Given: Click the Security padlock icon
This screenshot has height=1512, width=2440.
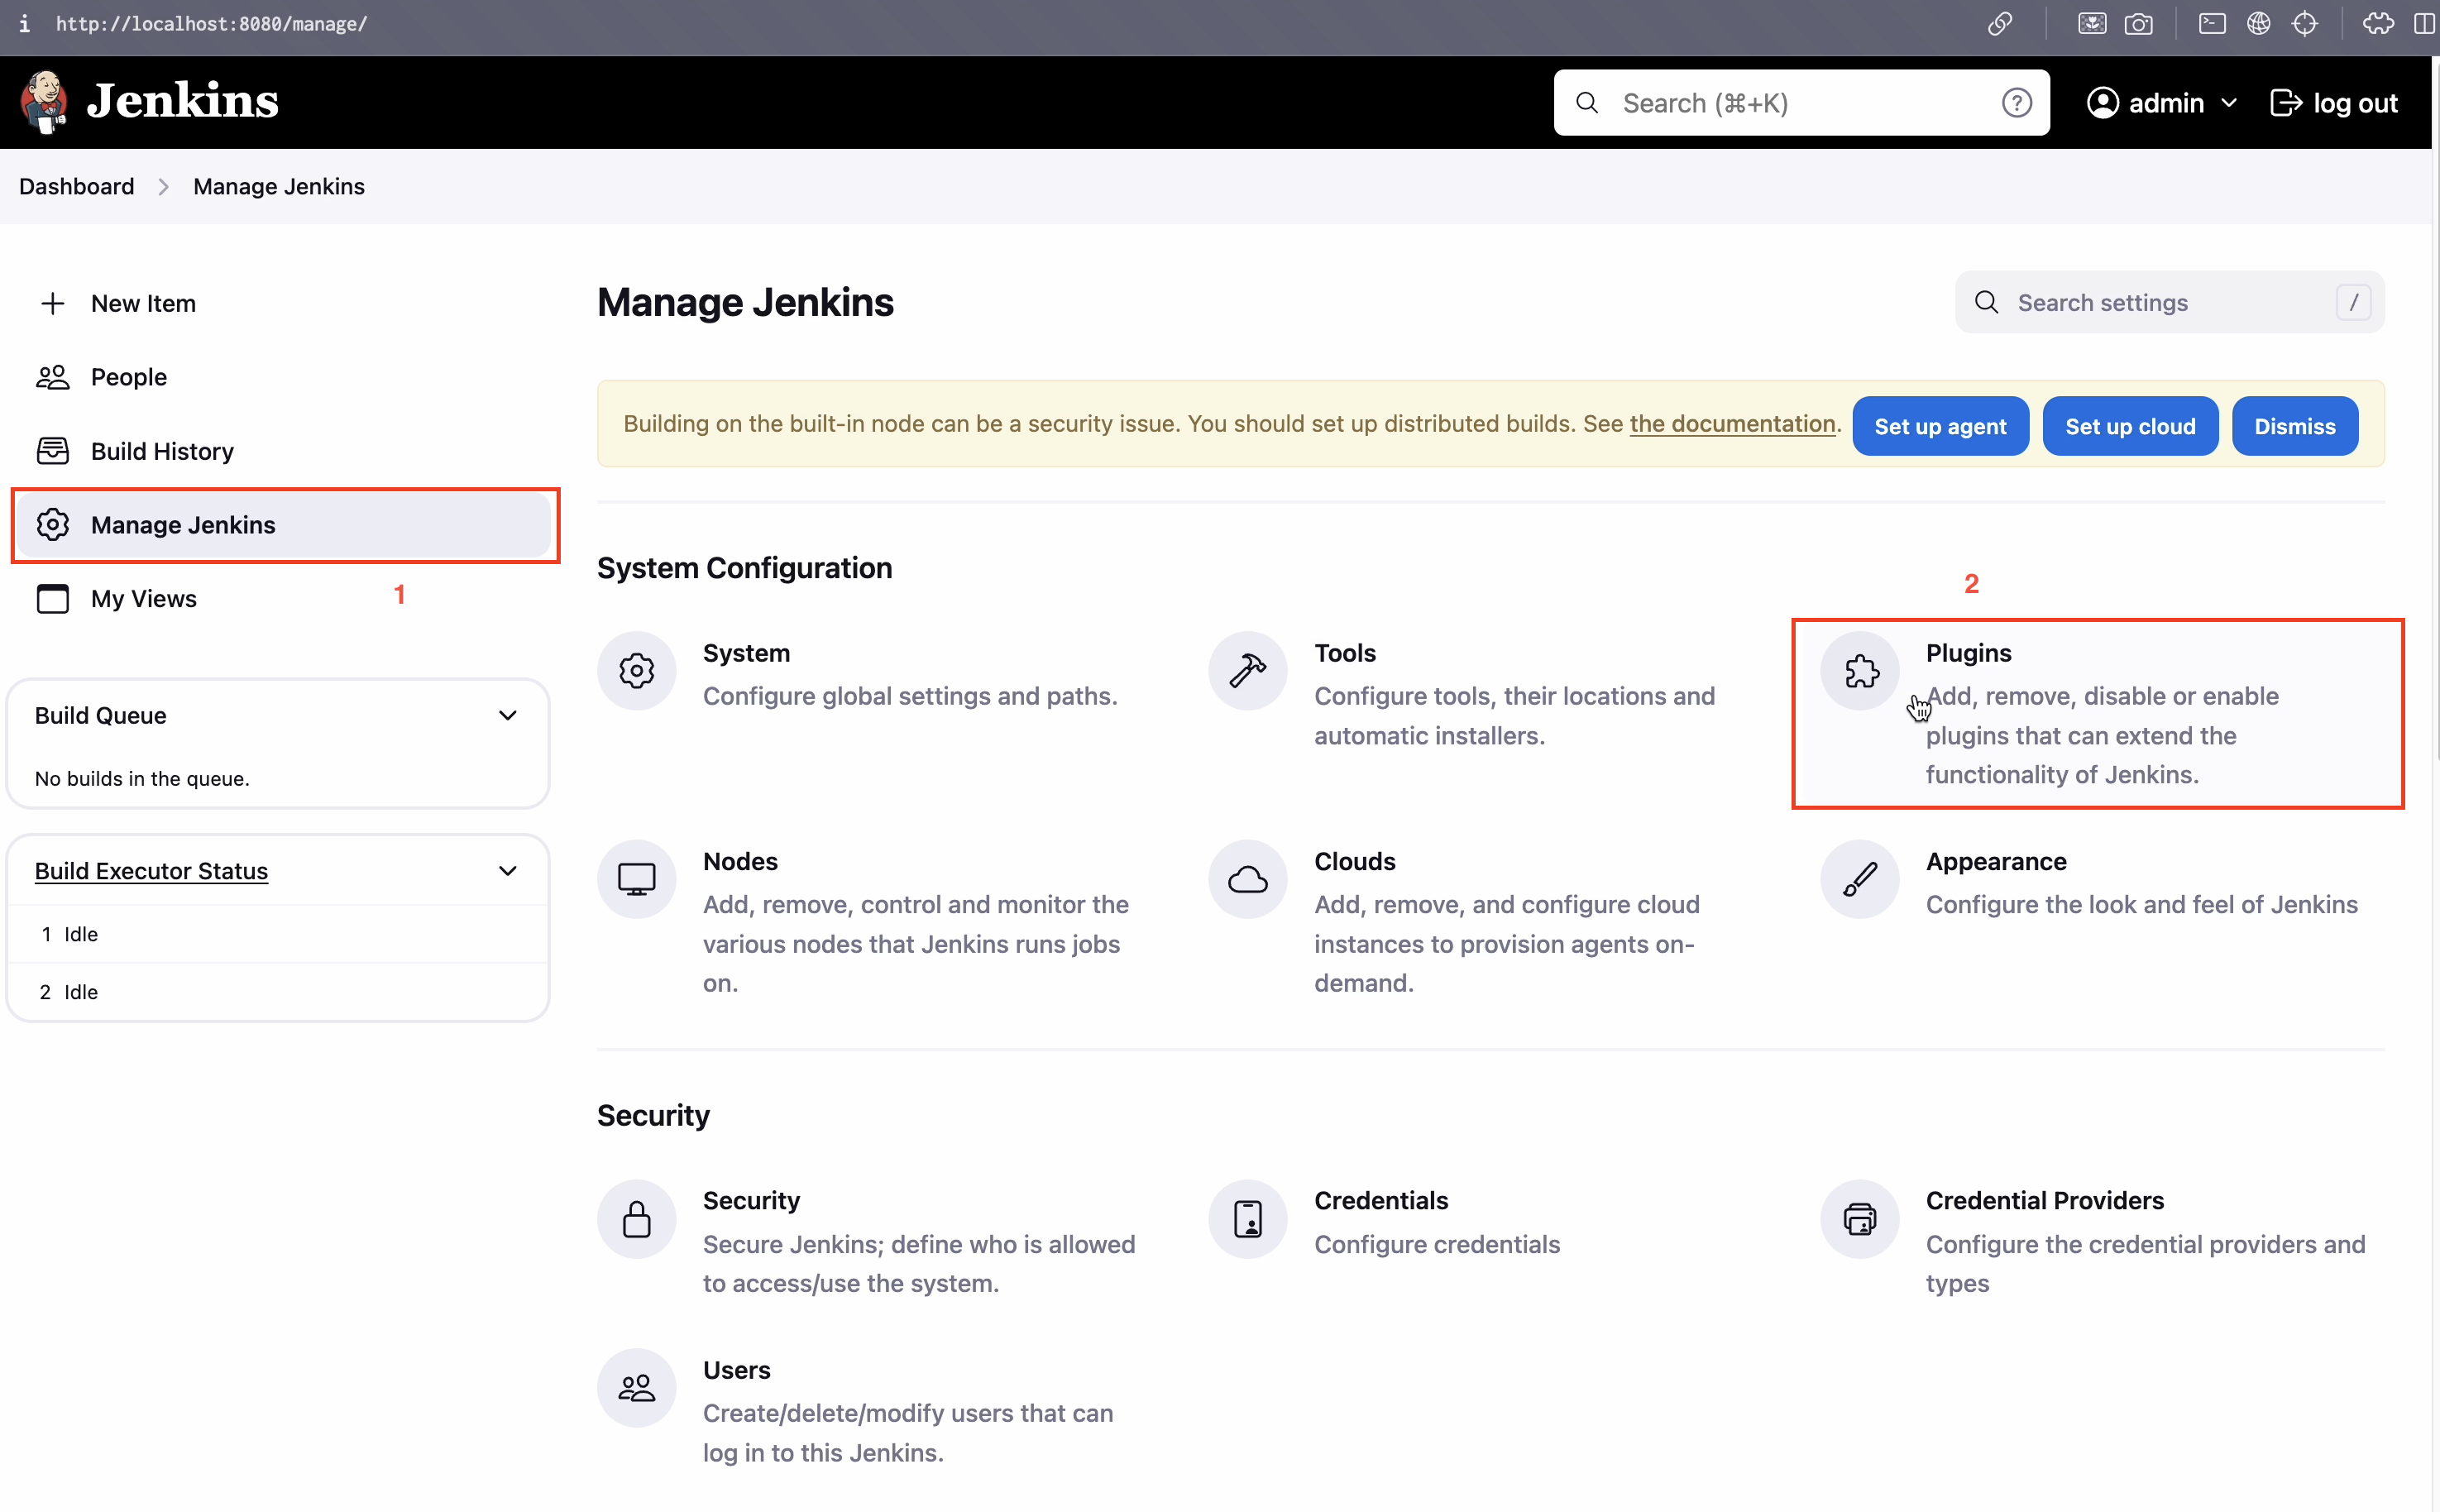Looking at the screenshot, I should pyautogui.click(x=636, y=1219).
